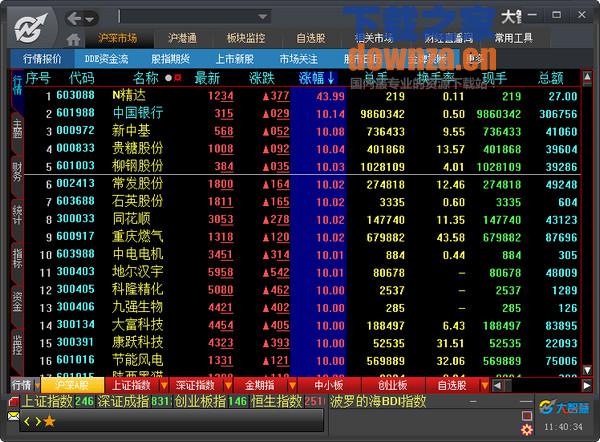This screenshot has width=600, height=442.
Task: Expand 深证指数 tab dropdown arrow
Action: click(228, 385)
